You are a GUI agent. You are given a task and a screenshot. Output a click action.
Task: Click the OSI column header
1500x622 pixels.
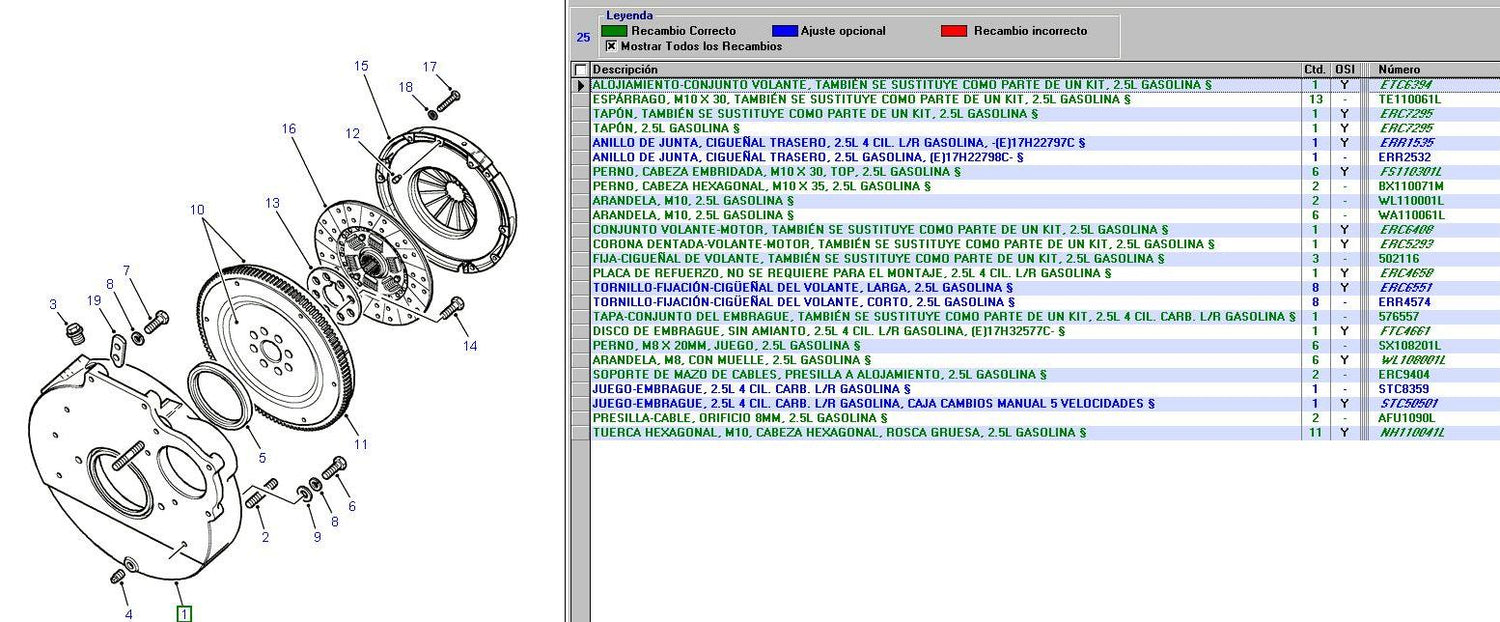pos(1345,70)
